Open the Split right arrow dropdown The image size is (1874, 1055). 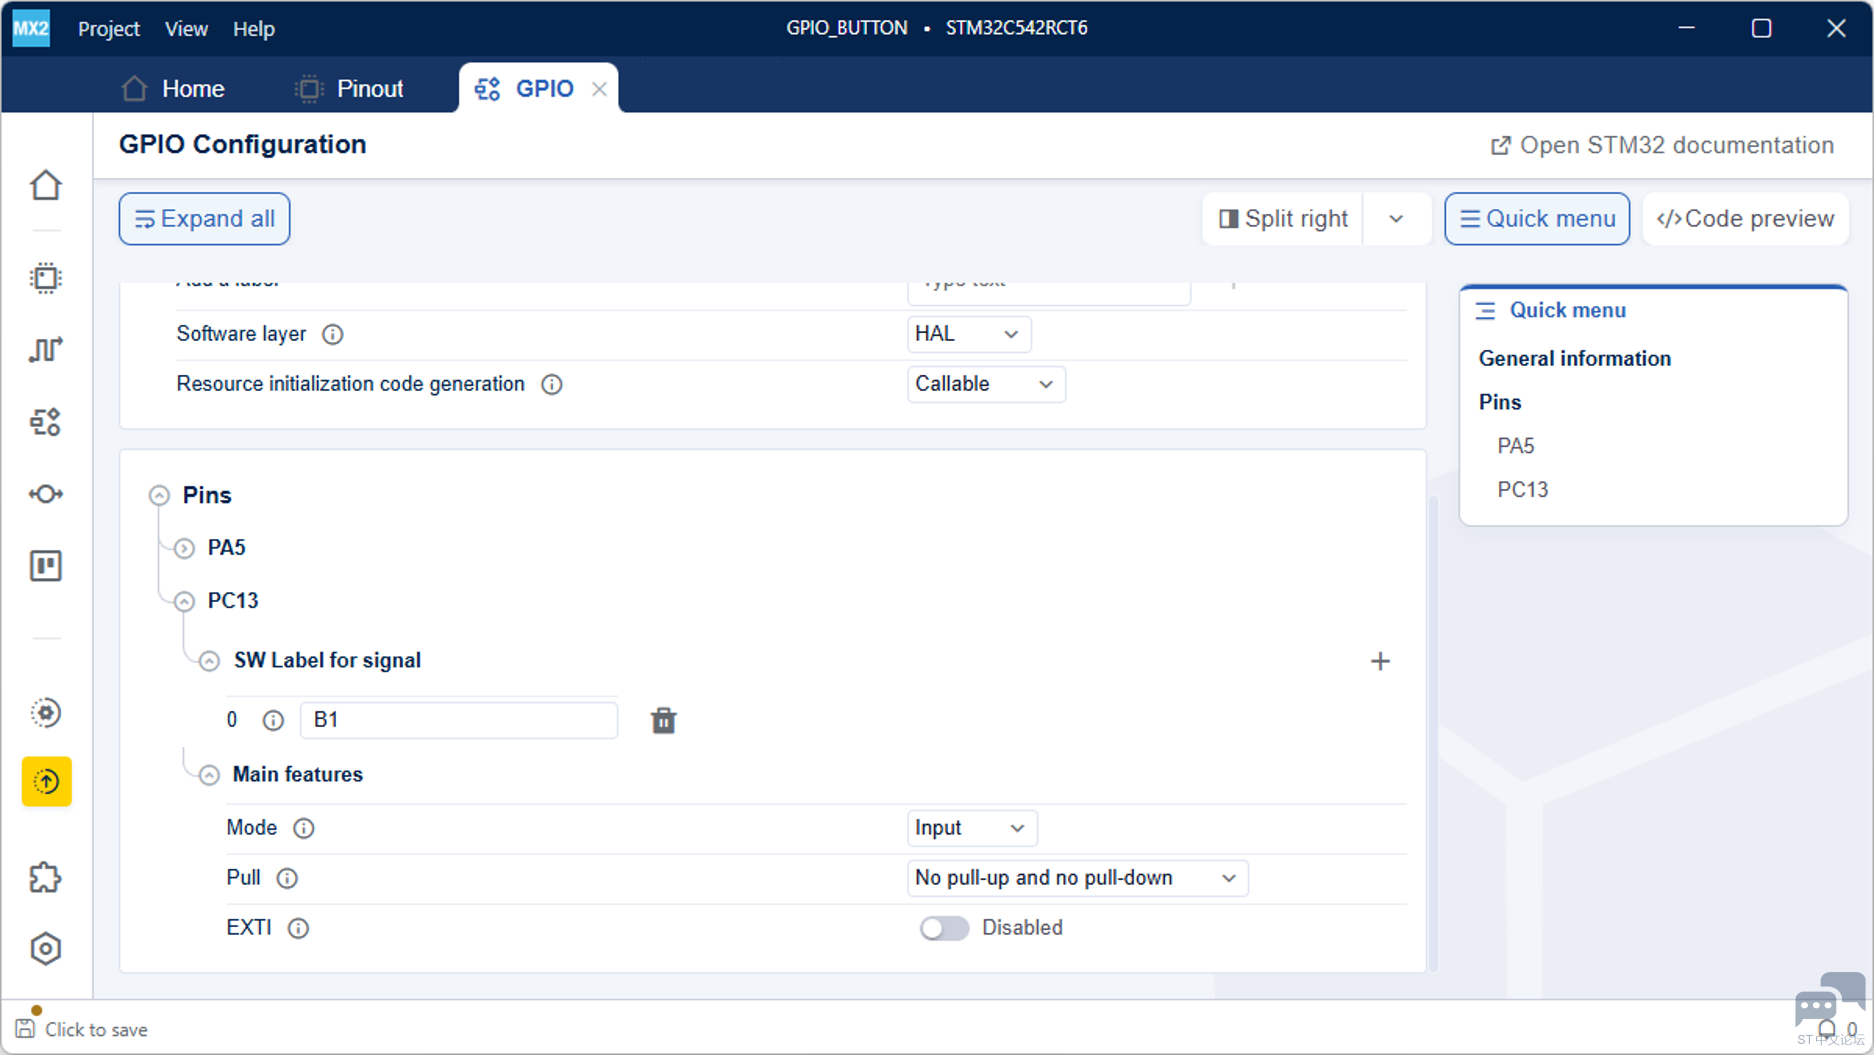(1396, 219)
